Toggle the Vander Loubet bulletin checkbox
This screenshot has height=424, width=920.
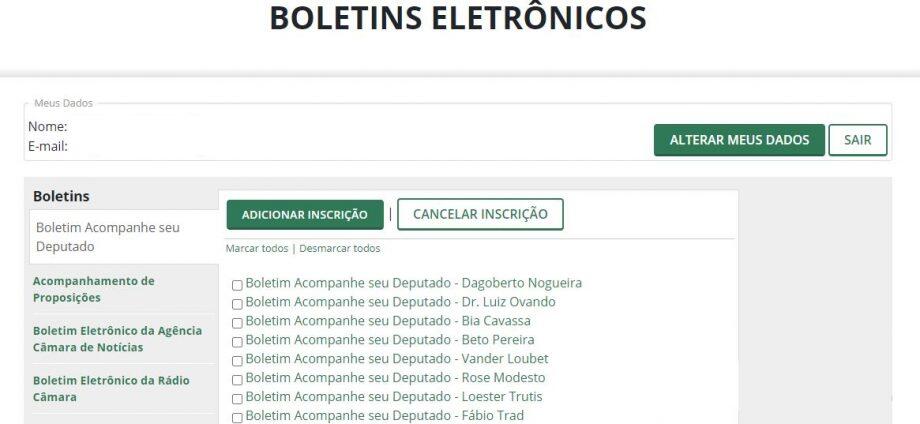point(237,361)
